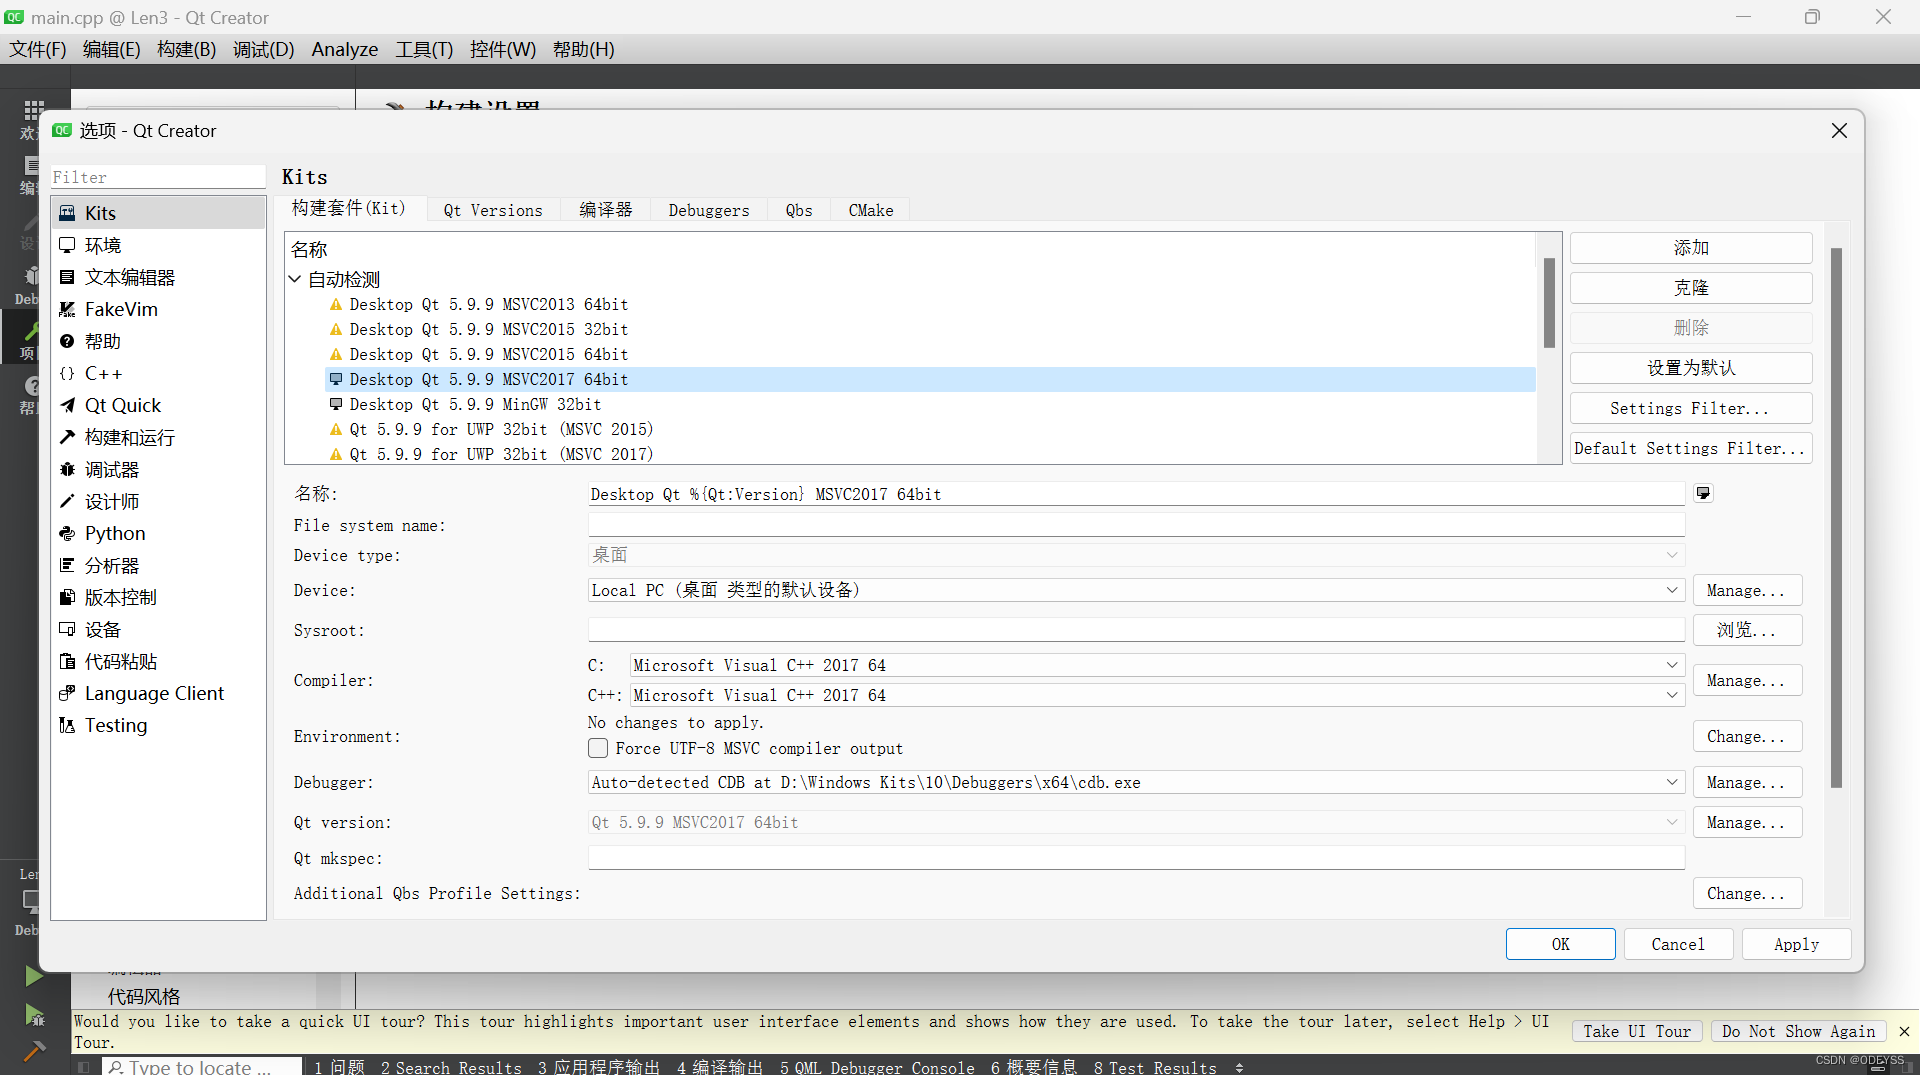
Task: Open the 分析器 settings category
Action: coord(158,565)
